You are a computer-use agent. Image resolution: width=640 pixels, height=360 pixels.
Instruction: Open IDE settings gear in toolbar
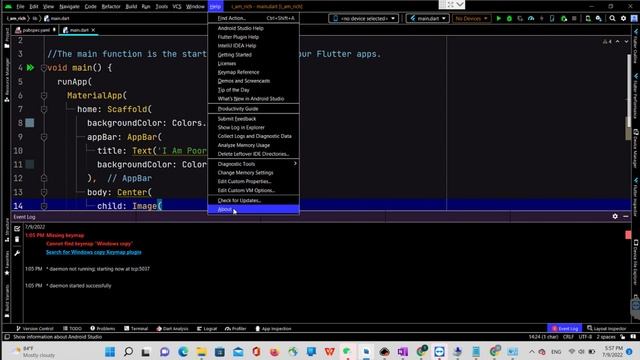coord(623,18)
